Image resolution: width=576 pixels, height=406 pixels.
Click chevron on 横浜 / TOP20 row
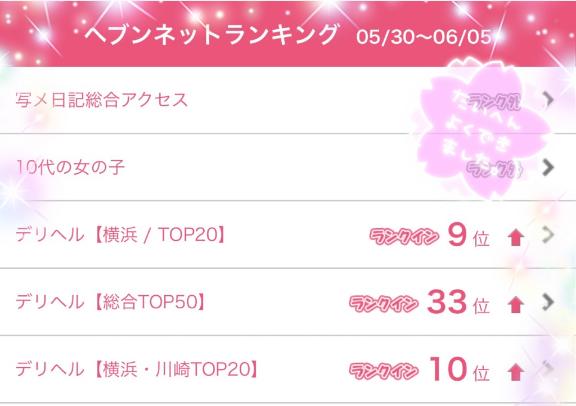pos(548,235)
